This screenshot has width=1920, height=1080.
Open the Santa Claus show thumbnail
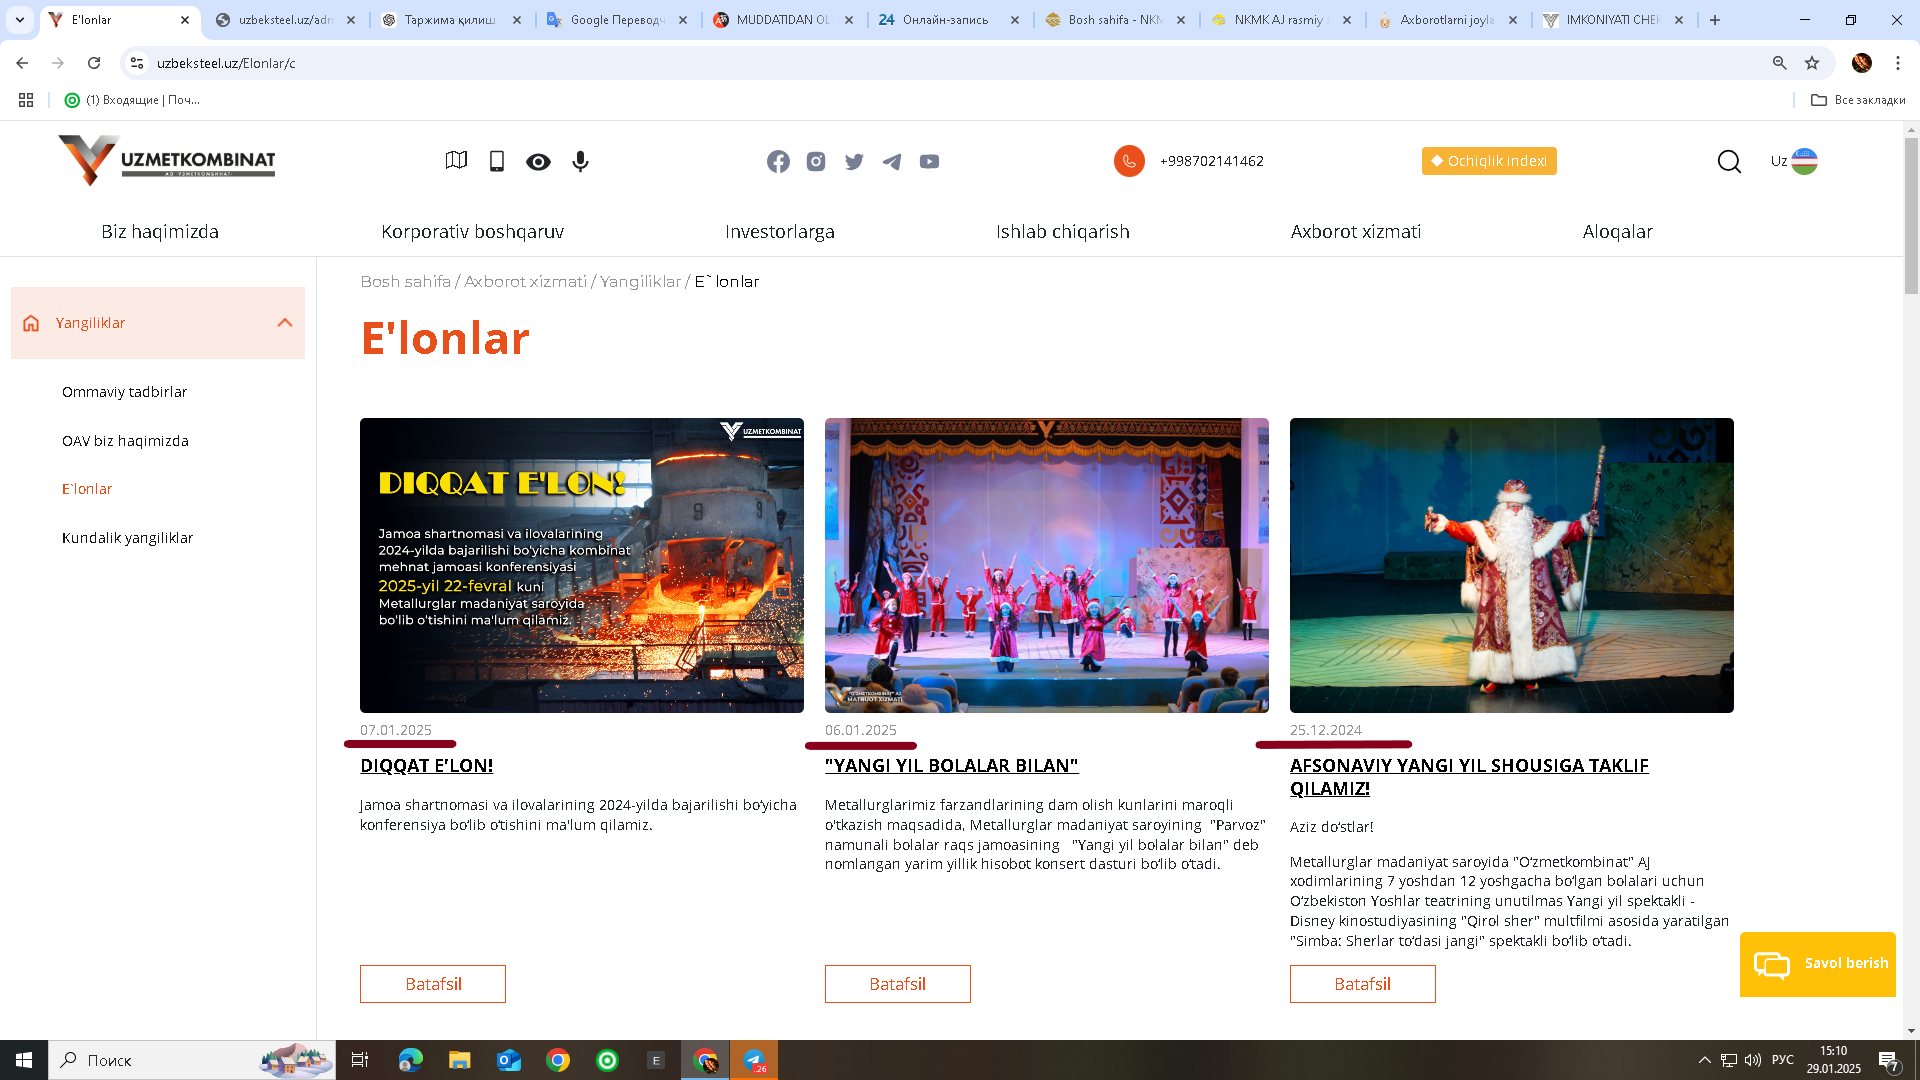tap(1511, 565)
